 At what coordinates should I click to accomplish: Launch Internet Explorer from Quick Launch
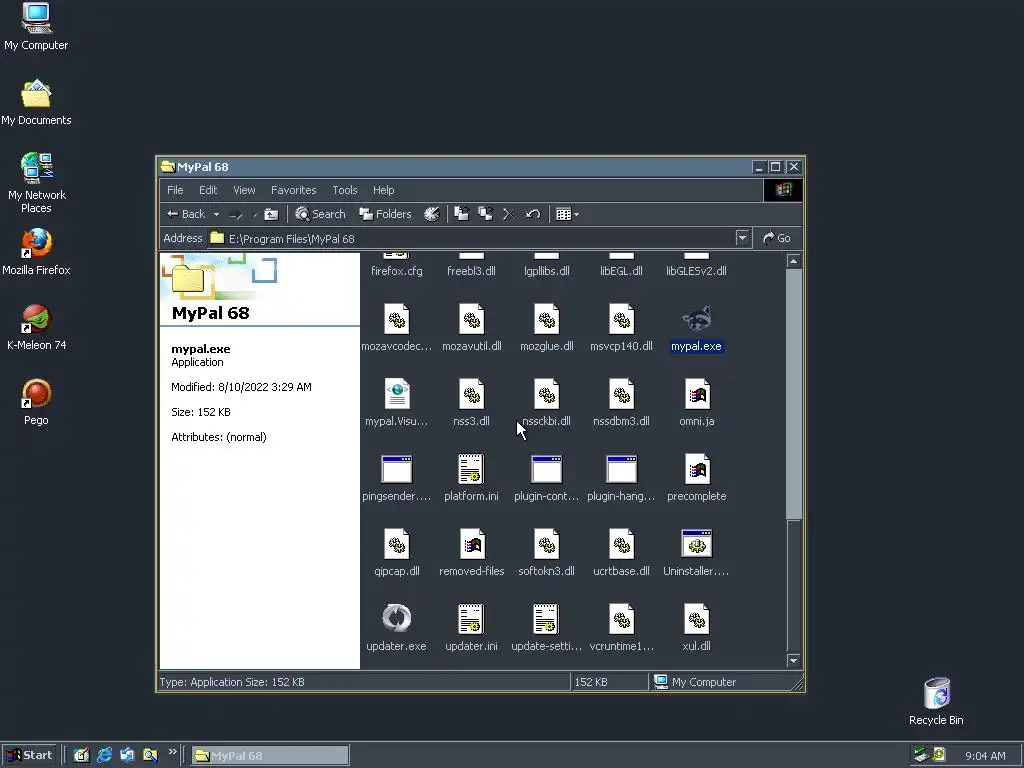coord(104,755)
